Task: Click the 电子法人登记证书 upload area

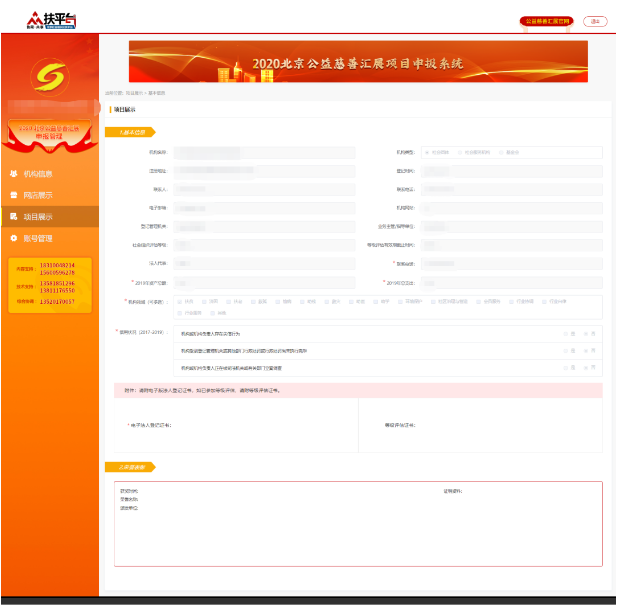Action: 236,425
